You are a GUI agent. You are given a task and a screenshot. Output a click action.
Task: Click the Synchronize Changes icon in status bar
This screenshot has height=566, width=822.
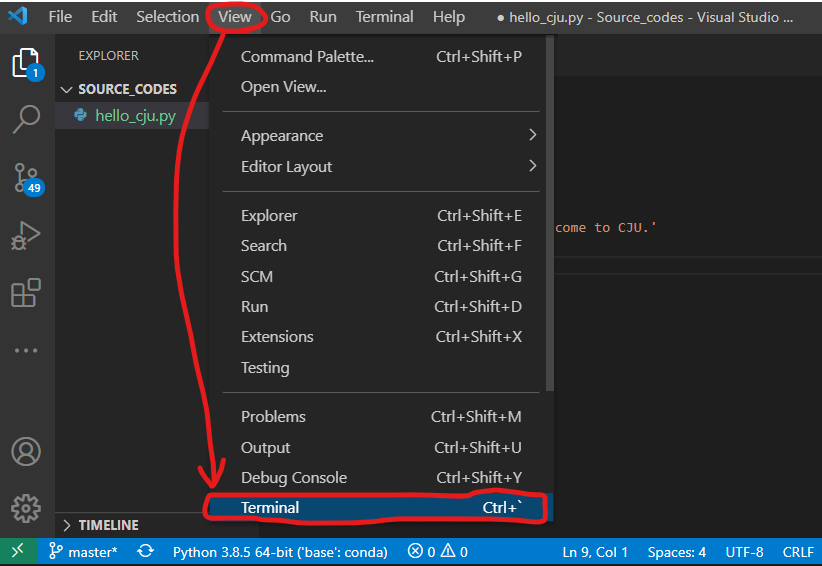[x=145, y=551]
